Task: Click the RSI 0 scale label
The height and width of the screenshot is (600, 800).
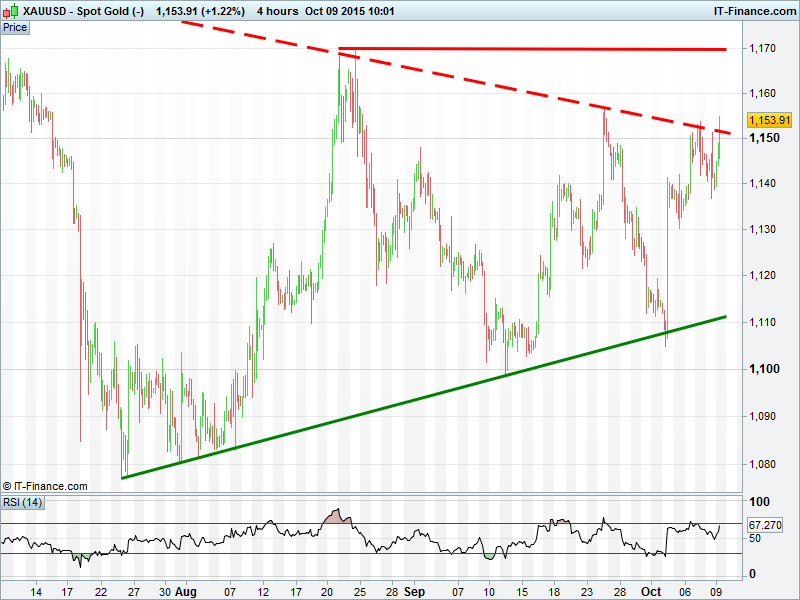Action: pos(752,573)
